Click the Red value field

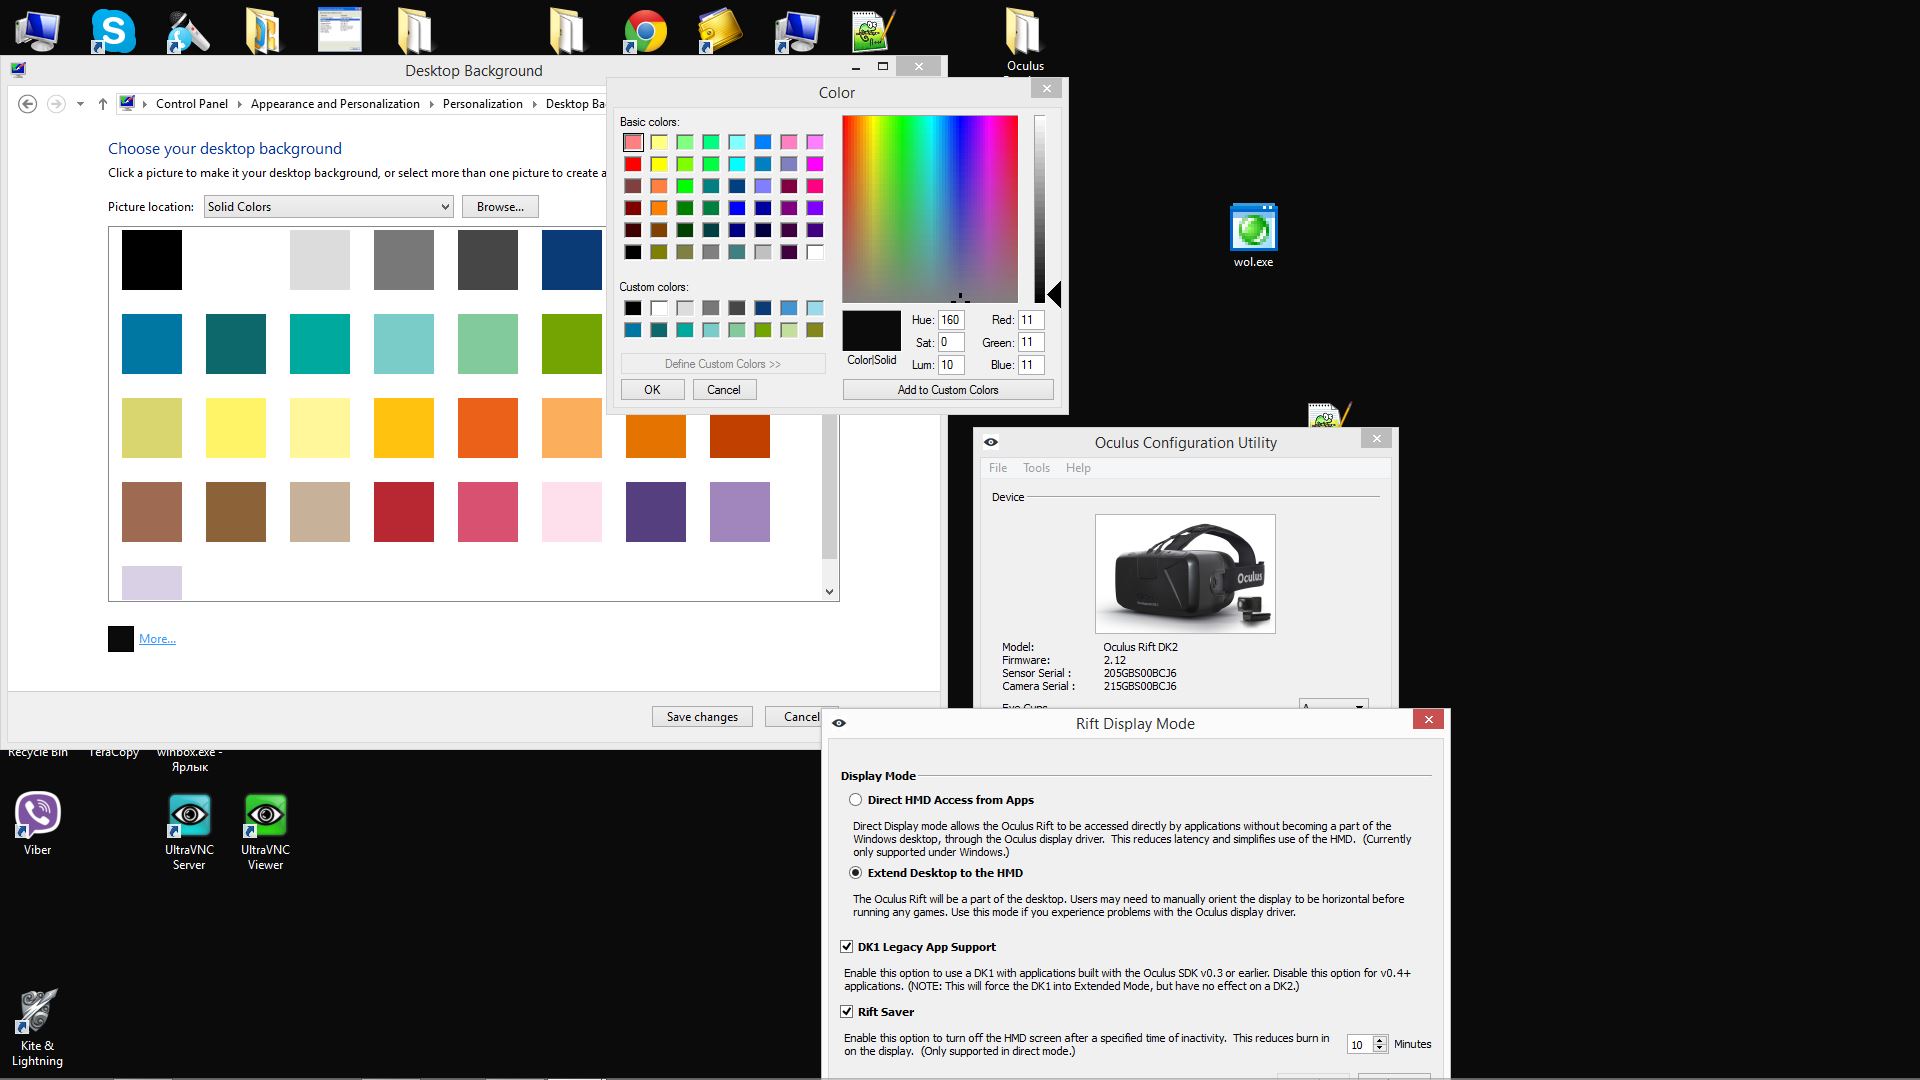point(1031,320)
